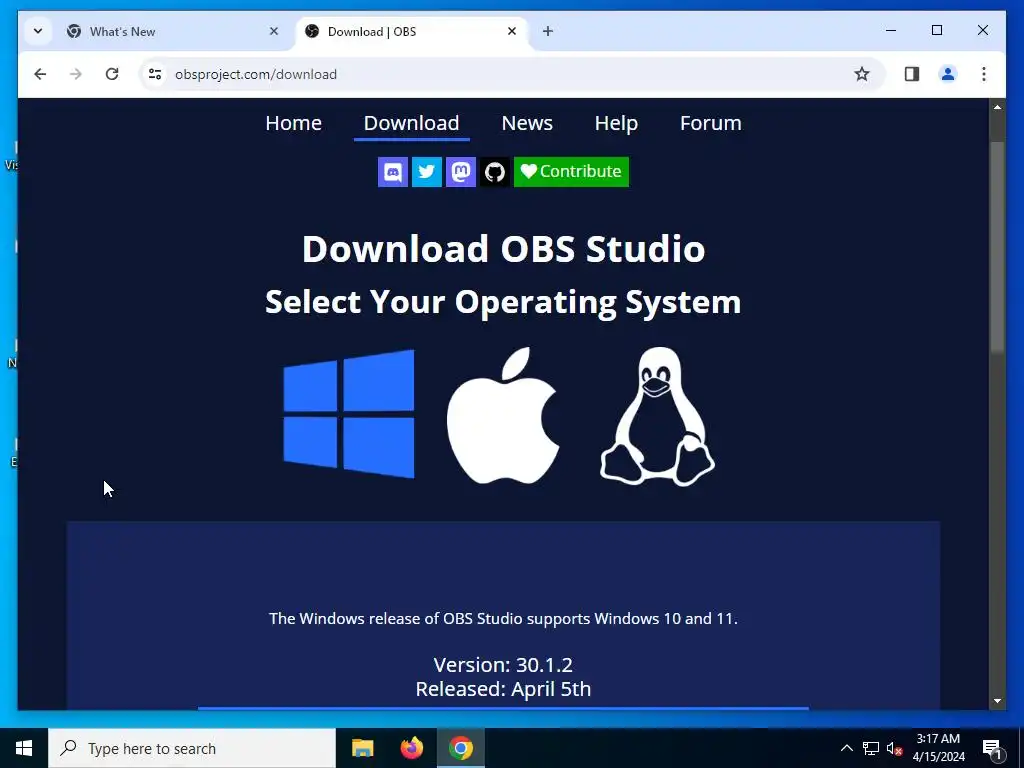Pick the Linux penguin icon
This screenshot has height=768, width=1024.
657,416
